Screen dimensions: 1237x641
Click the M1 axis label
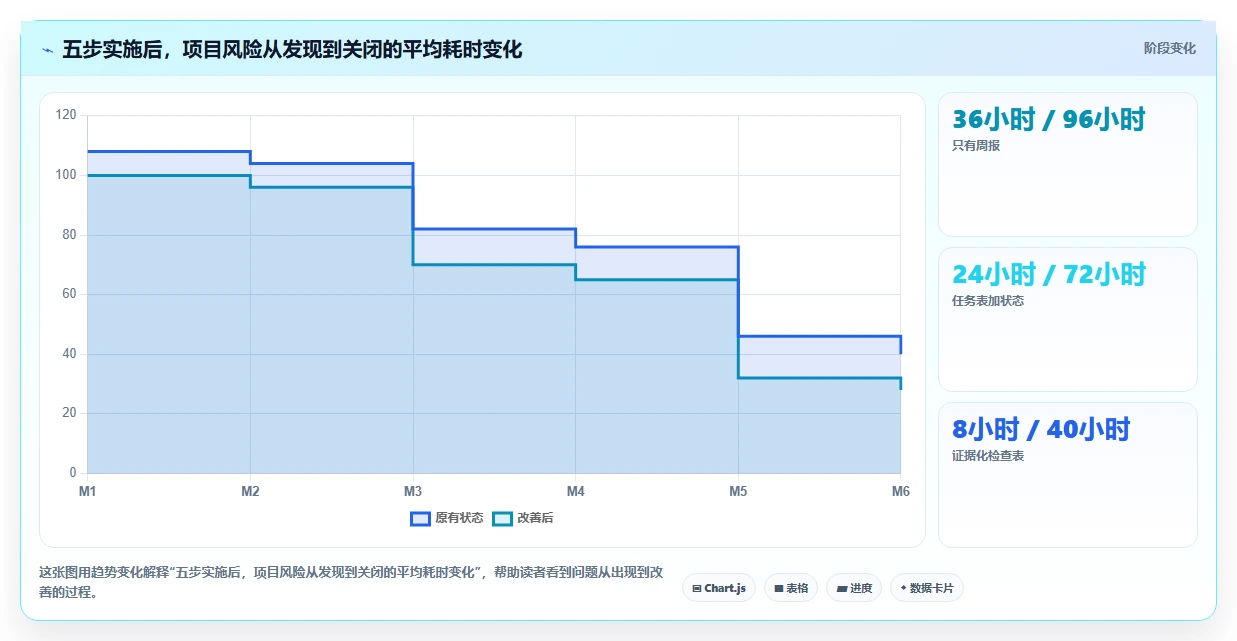[87, 491]
